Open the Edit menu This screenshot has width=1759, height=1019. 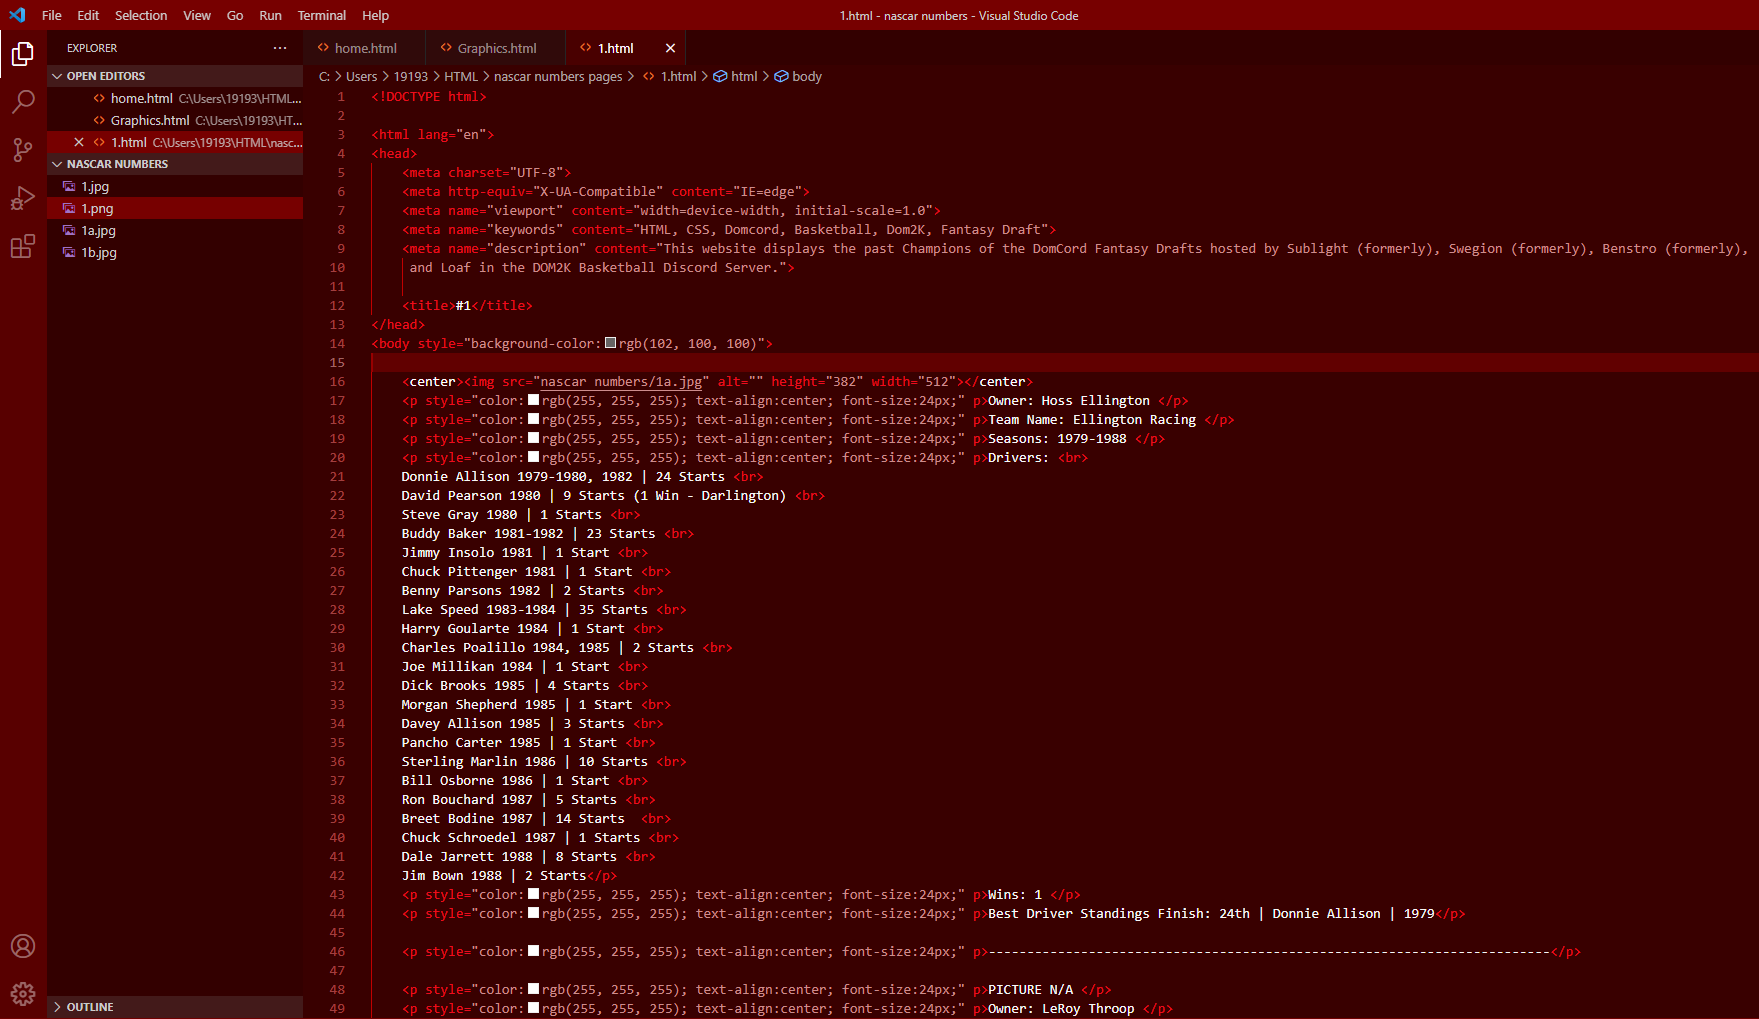pos(88,15)
